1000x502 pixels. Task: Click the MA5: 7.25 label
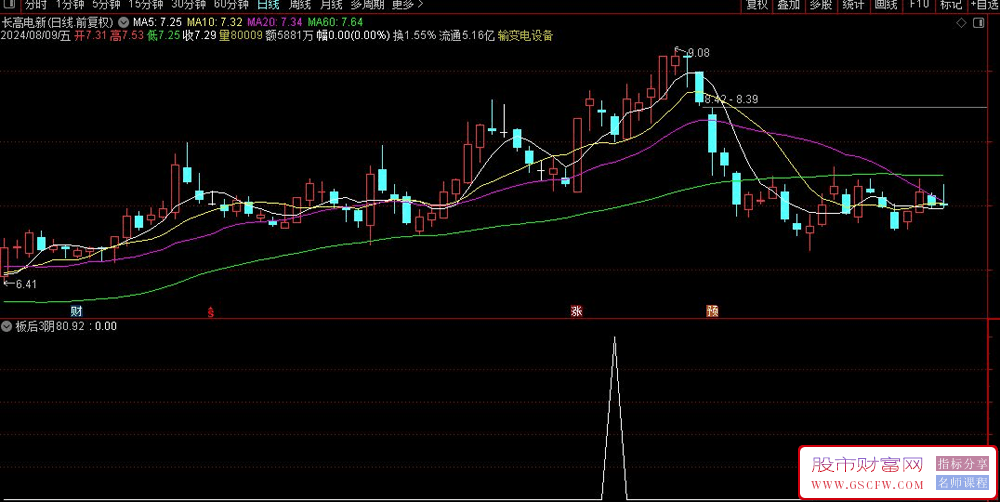158,22
